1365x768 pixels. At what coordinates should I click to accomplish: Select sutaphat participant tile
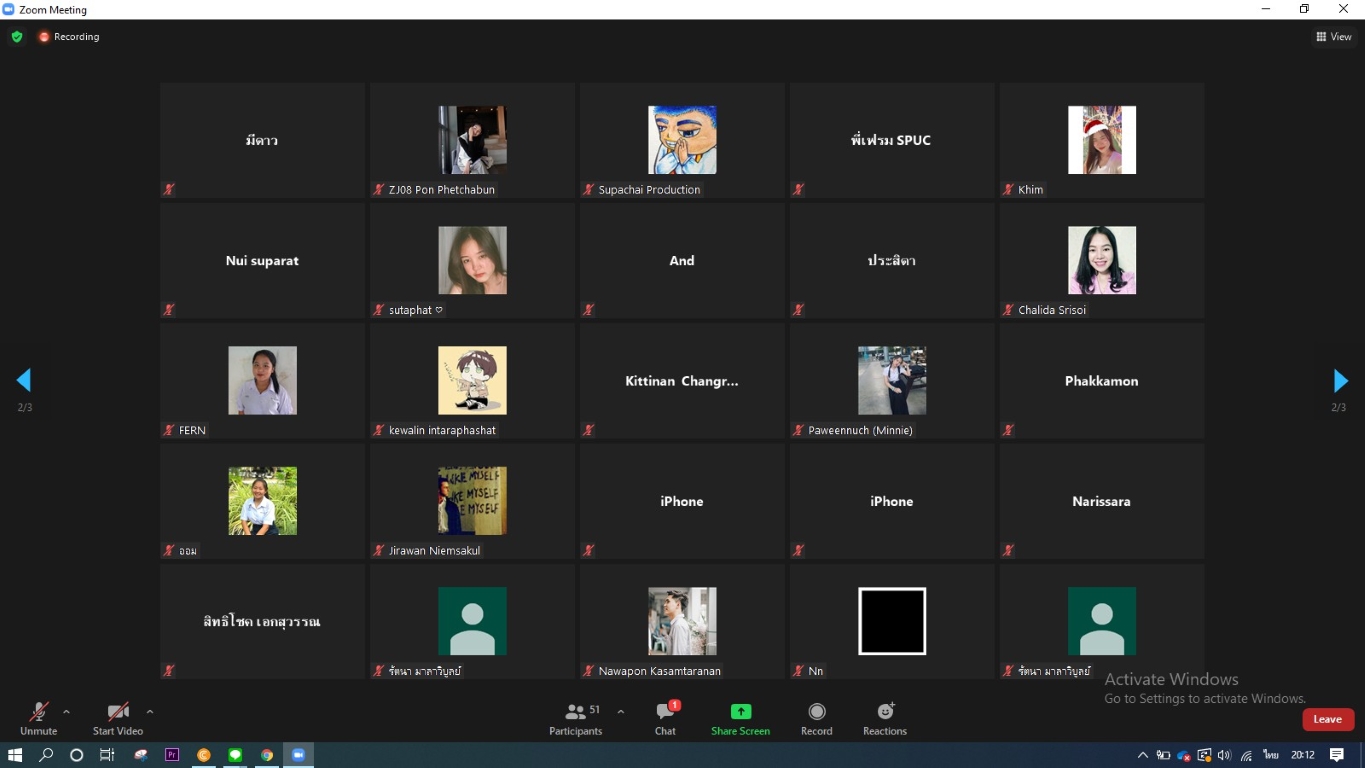(x=472, y=260)
